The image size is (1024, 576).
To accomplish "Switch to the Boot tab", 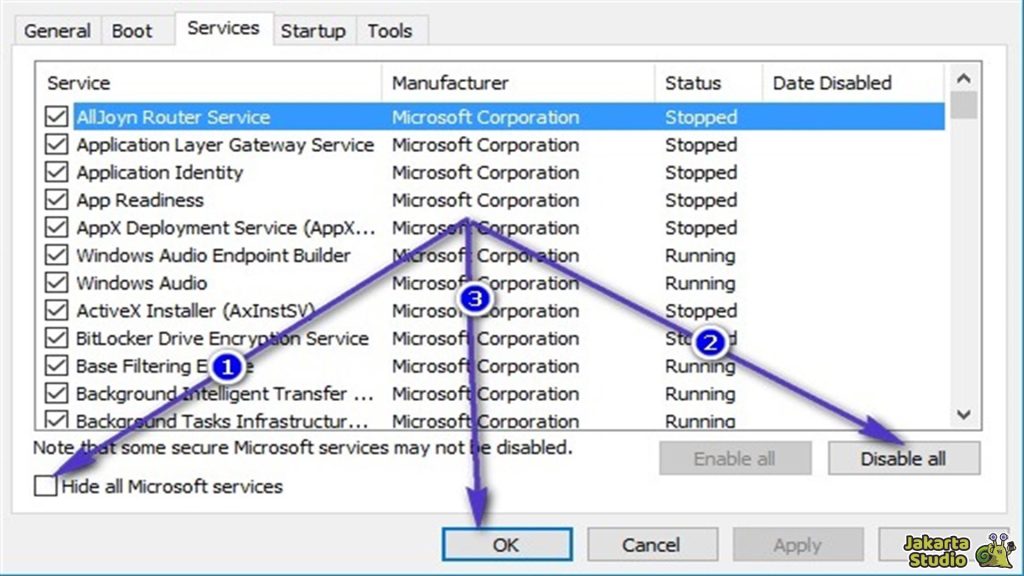I will click(133, 31).
